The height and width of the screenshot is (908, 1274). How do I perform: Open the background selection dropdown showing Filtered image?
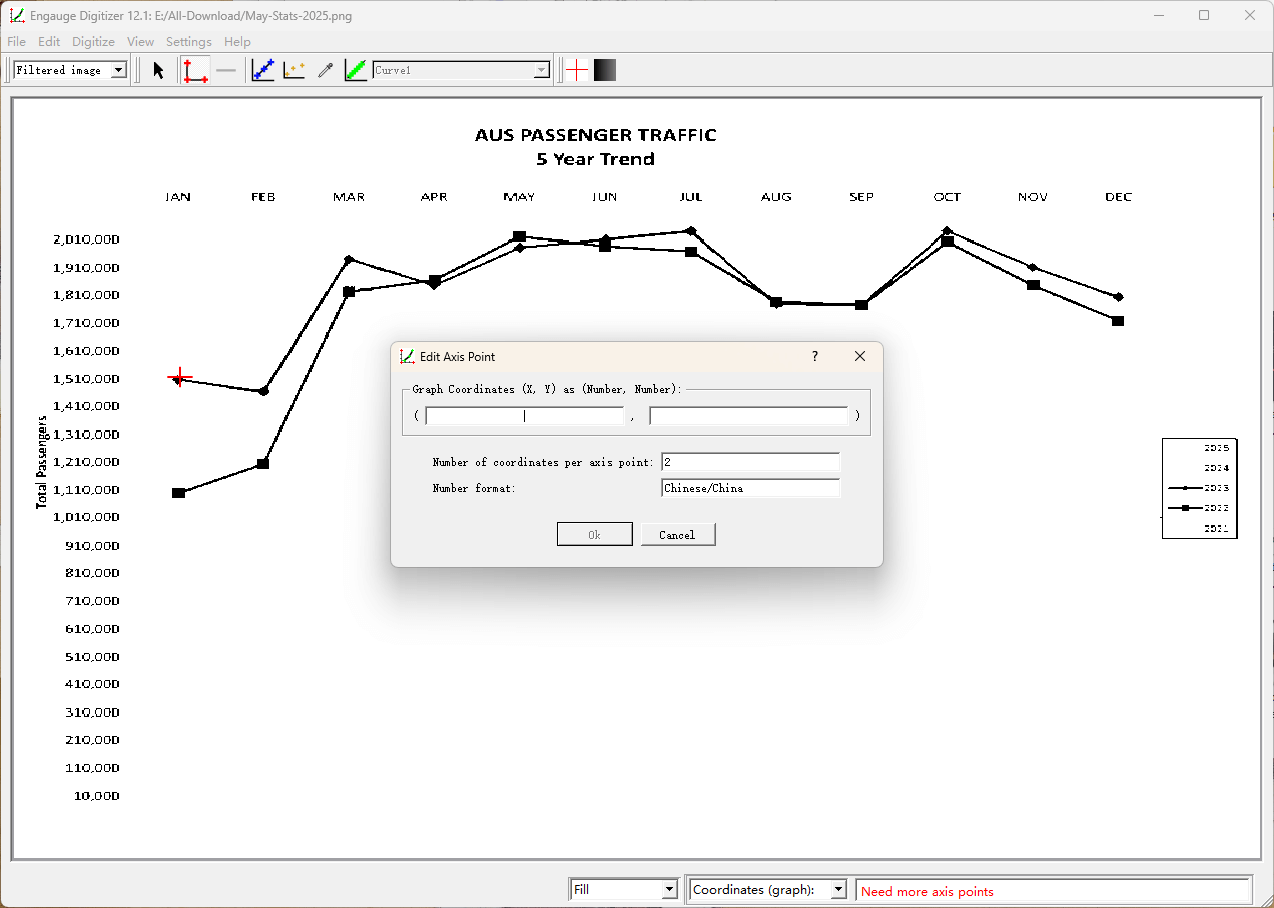(x=119, y=69)
